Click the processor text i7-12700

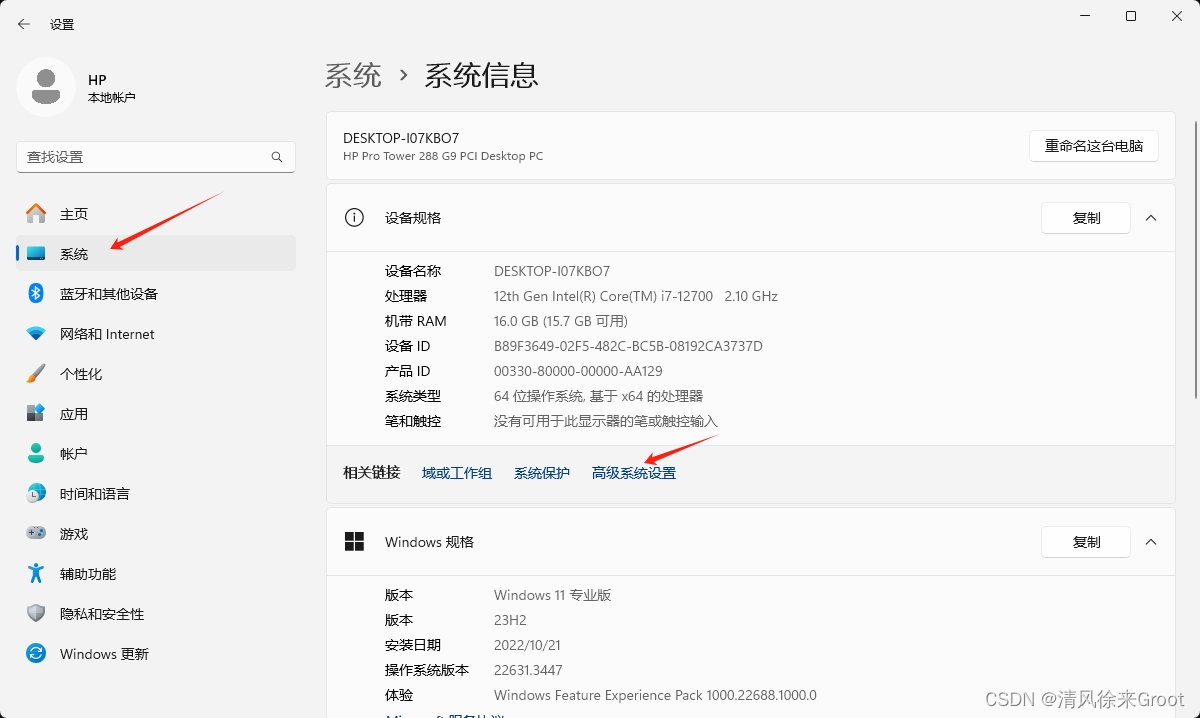click(x=636, y=296)
